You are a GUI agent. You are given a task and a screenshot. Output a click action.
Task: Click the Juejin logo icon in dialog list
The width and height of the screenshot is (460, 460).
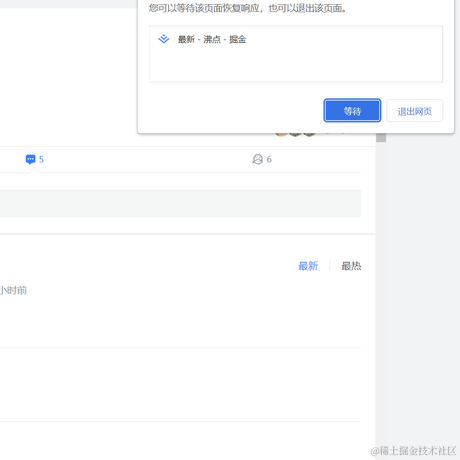pos(164,39)
